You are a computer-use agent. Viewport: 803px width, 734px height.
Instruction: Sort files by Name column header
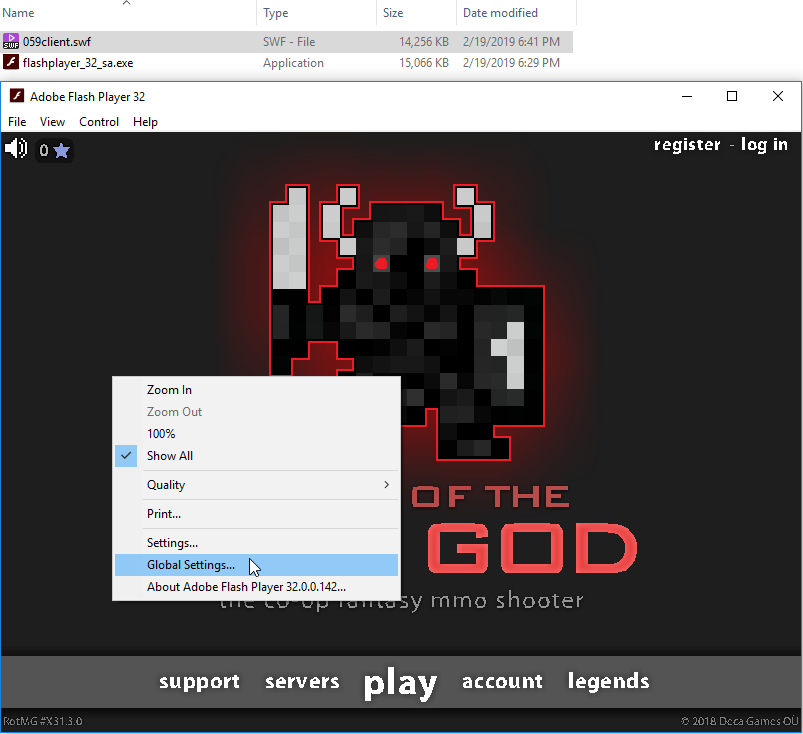[18, 13]
